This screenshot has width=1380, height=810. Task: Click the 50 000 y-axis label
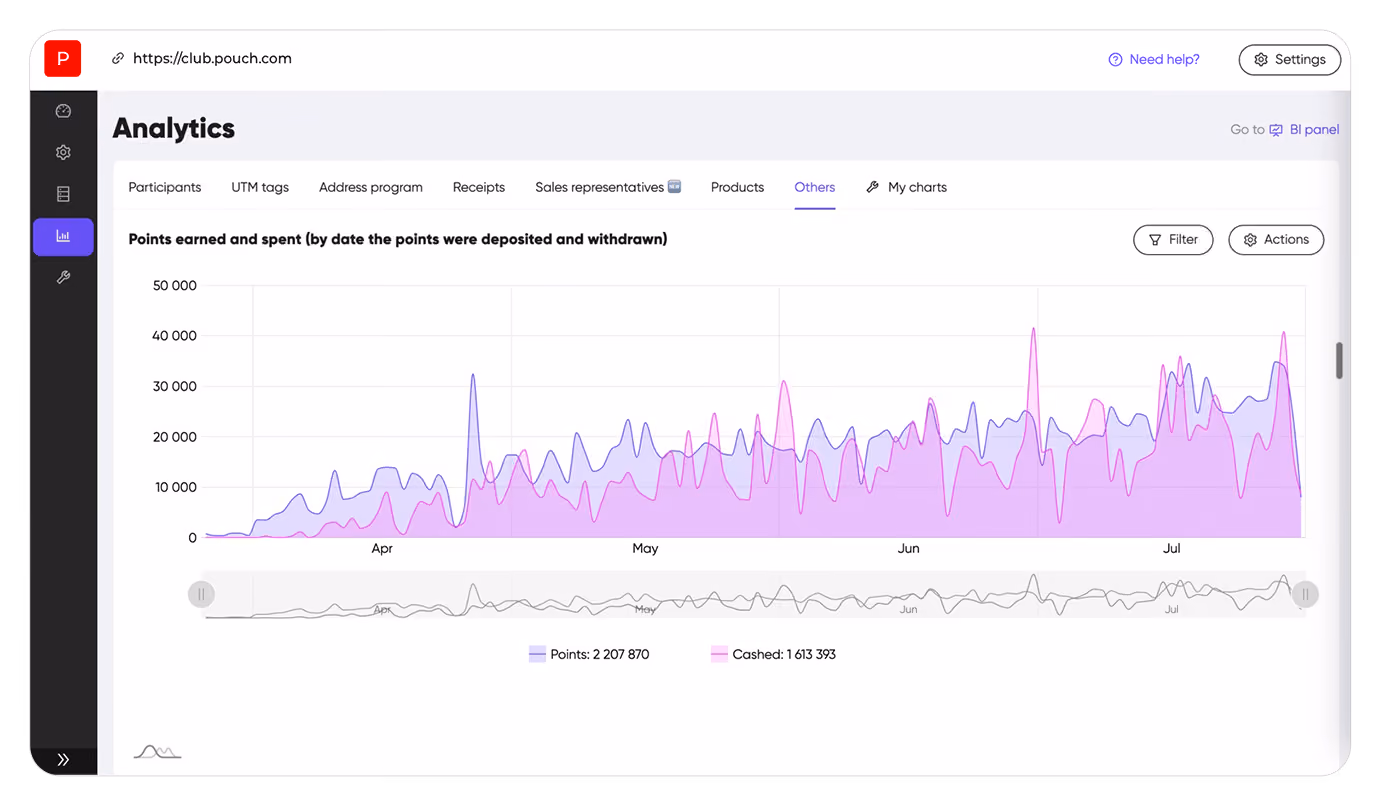(x=175, y=286)
